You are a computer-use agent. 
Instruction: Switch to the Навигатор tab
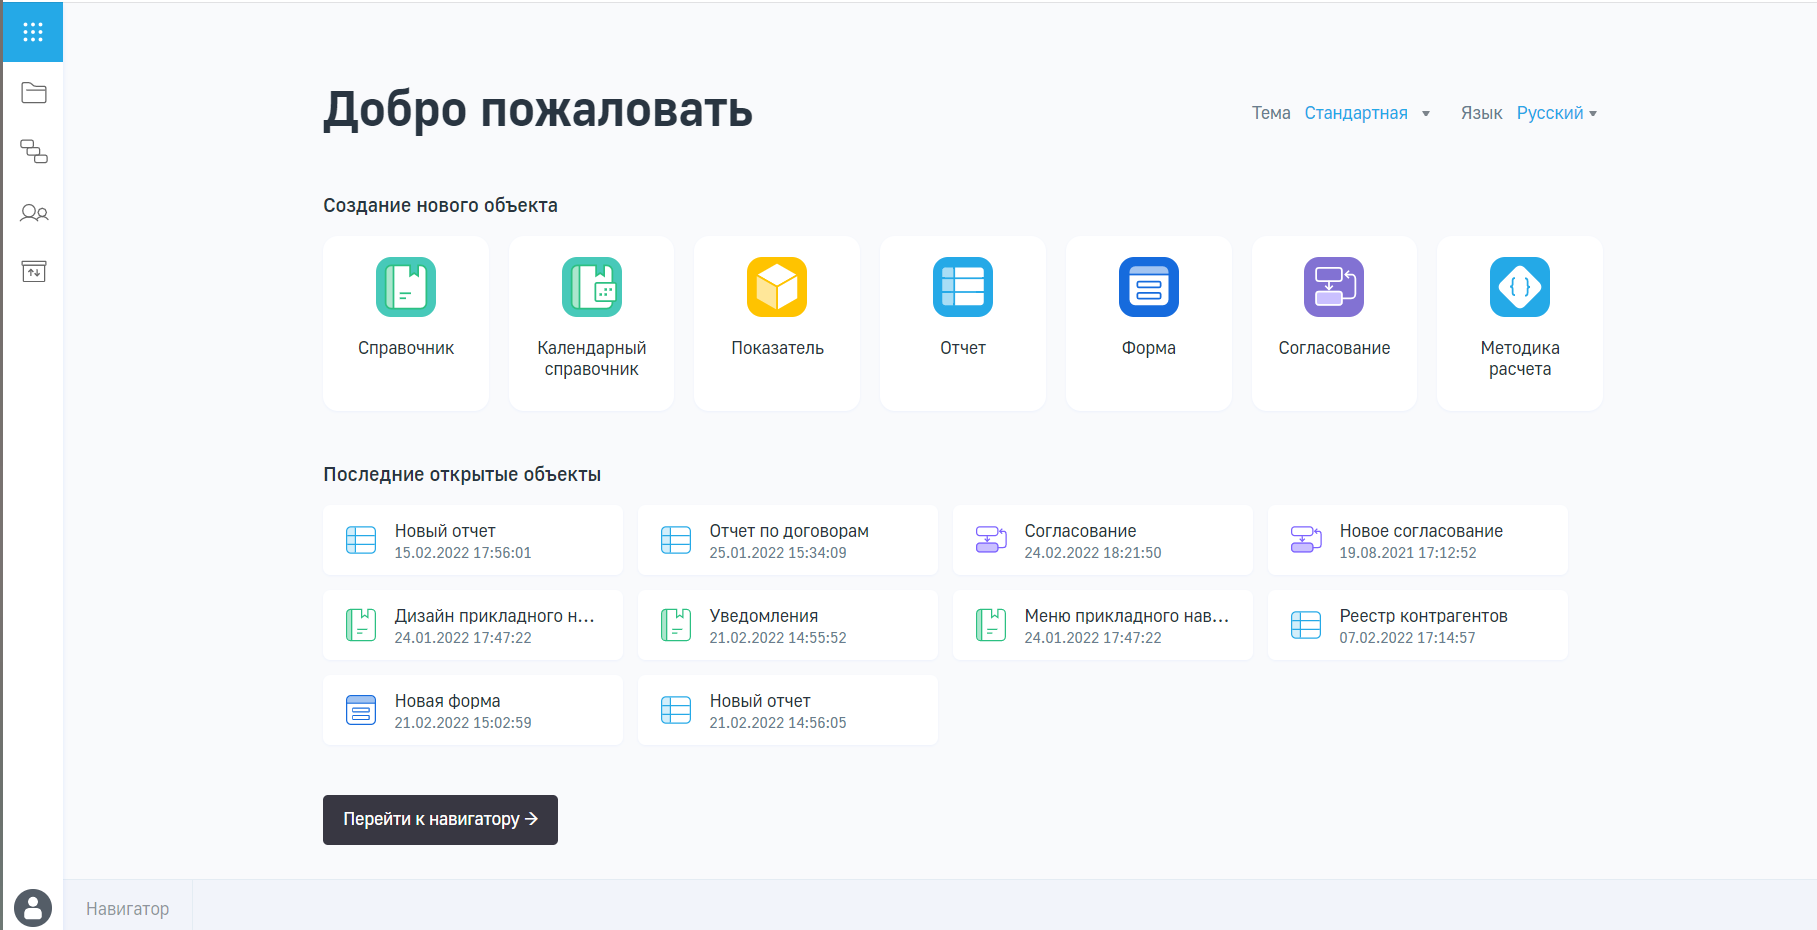[128, 908]
